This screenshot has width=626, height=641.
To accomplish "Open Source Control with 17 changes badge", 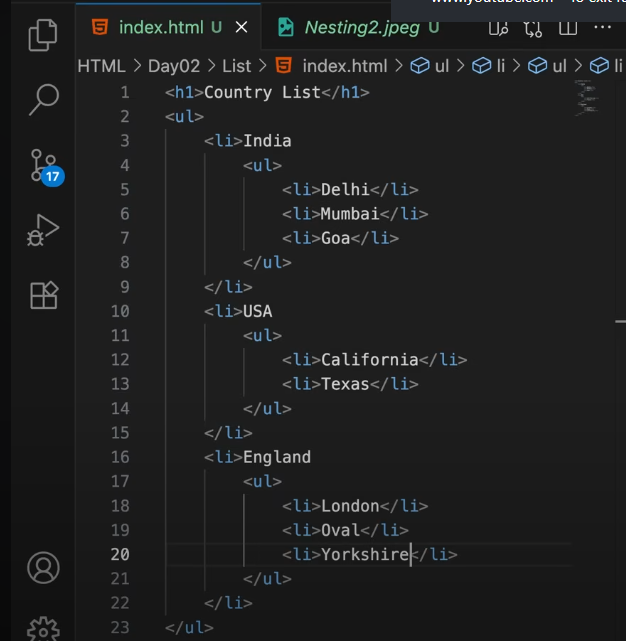I will (x=43, y=166).
